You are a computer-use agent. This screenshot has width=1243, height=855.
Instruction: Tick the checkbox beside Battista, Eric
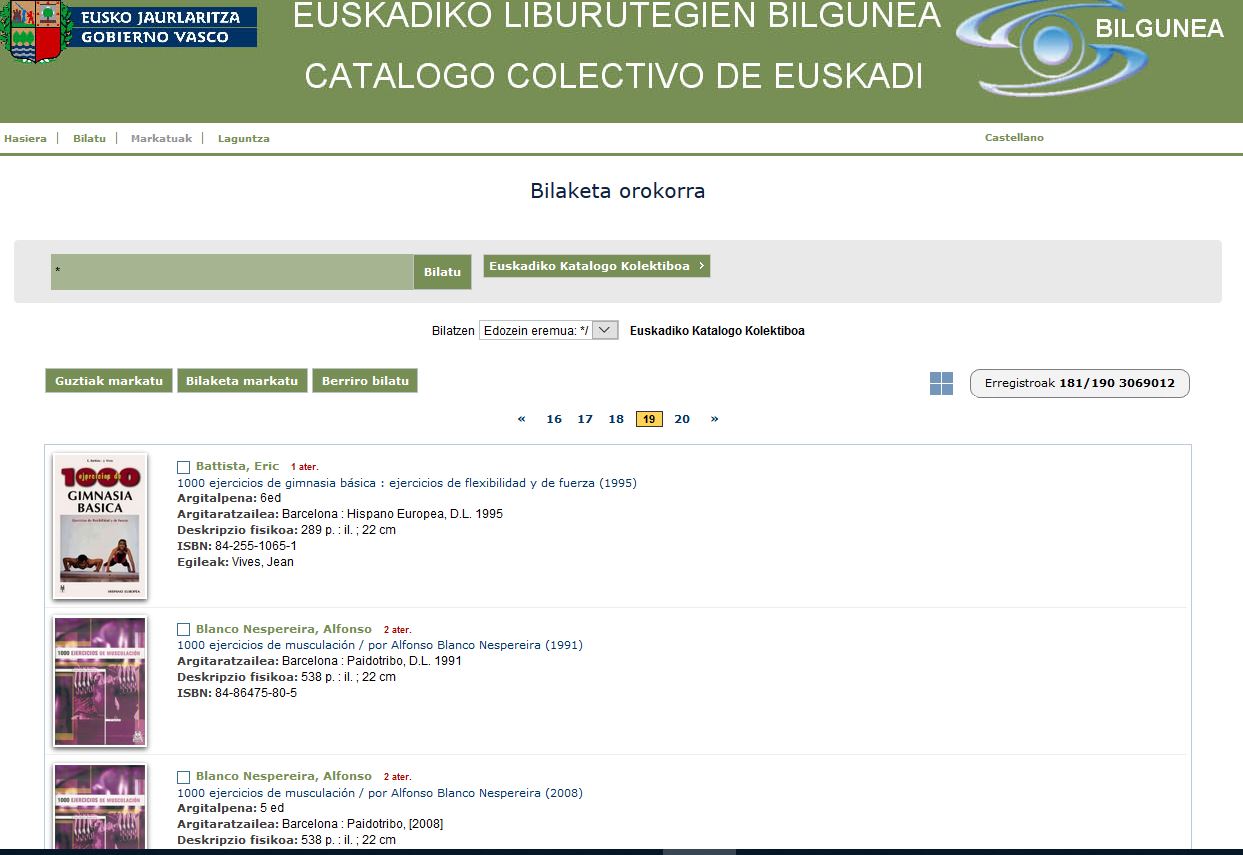coord(183,467)
